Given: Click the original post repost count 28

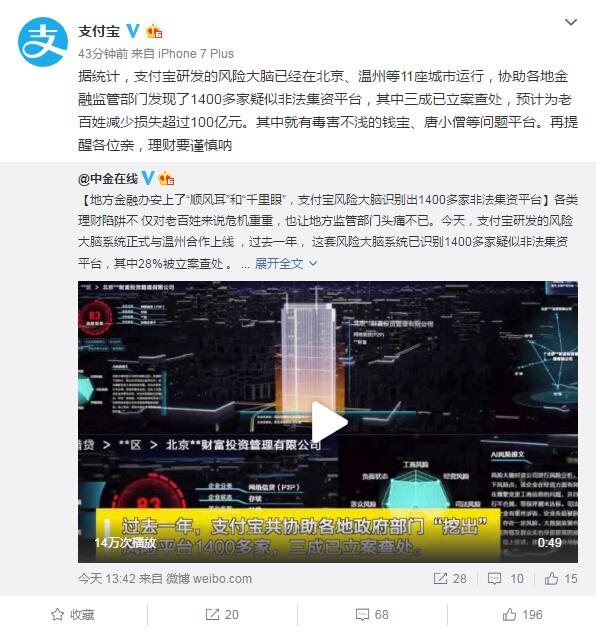Looking at the screenshot, I should point(450,579).
